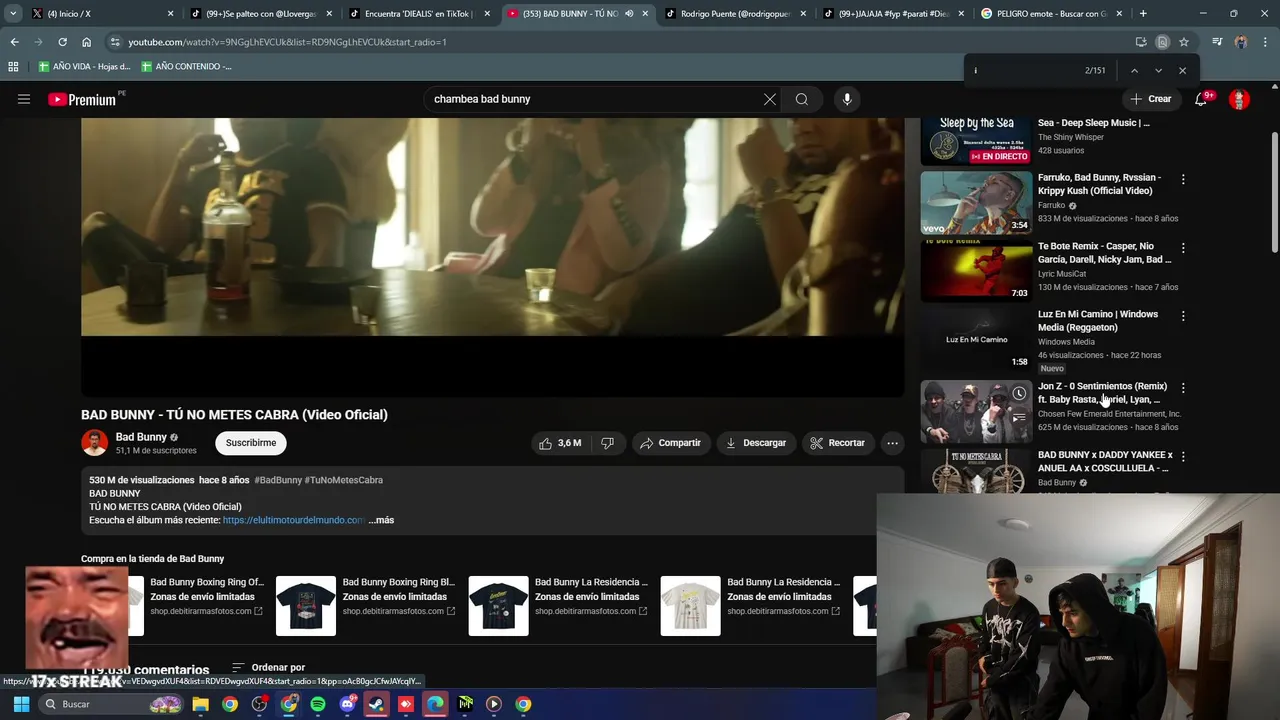1280x720 pixels.
Task: Open Chrome apps grid in bookmarks bar
Action: pyautogui.click(x=13, y=66)
